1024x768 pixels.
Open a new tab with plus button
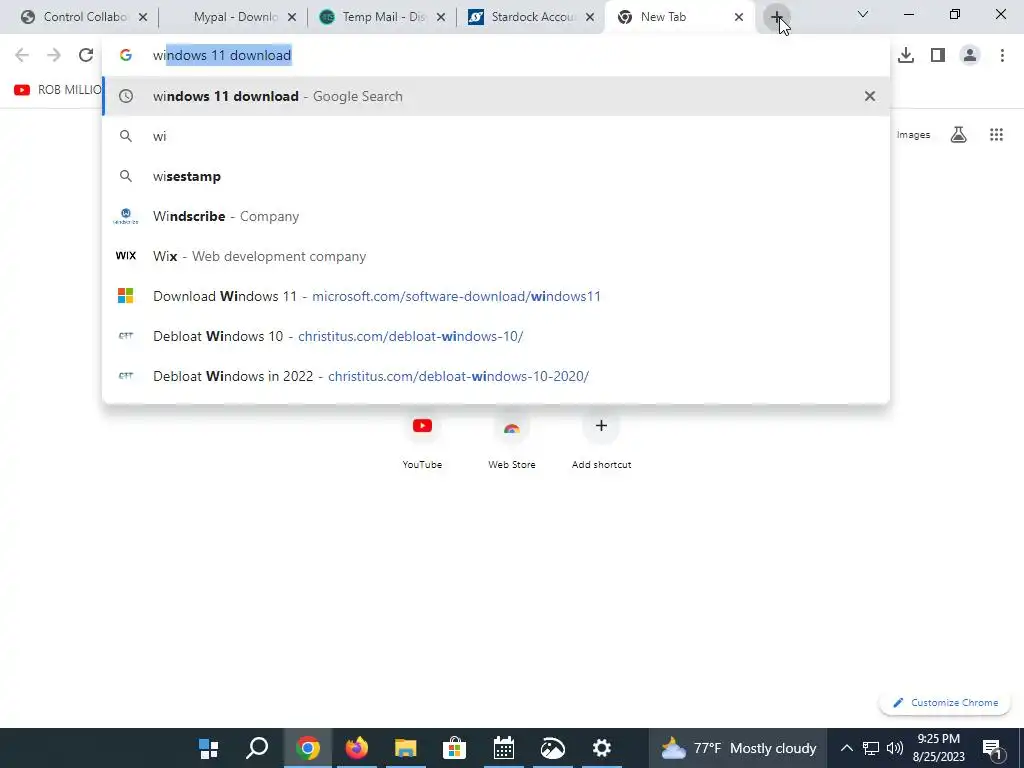pyautogui.click(x=776, y=18)
